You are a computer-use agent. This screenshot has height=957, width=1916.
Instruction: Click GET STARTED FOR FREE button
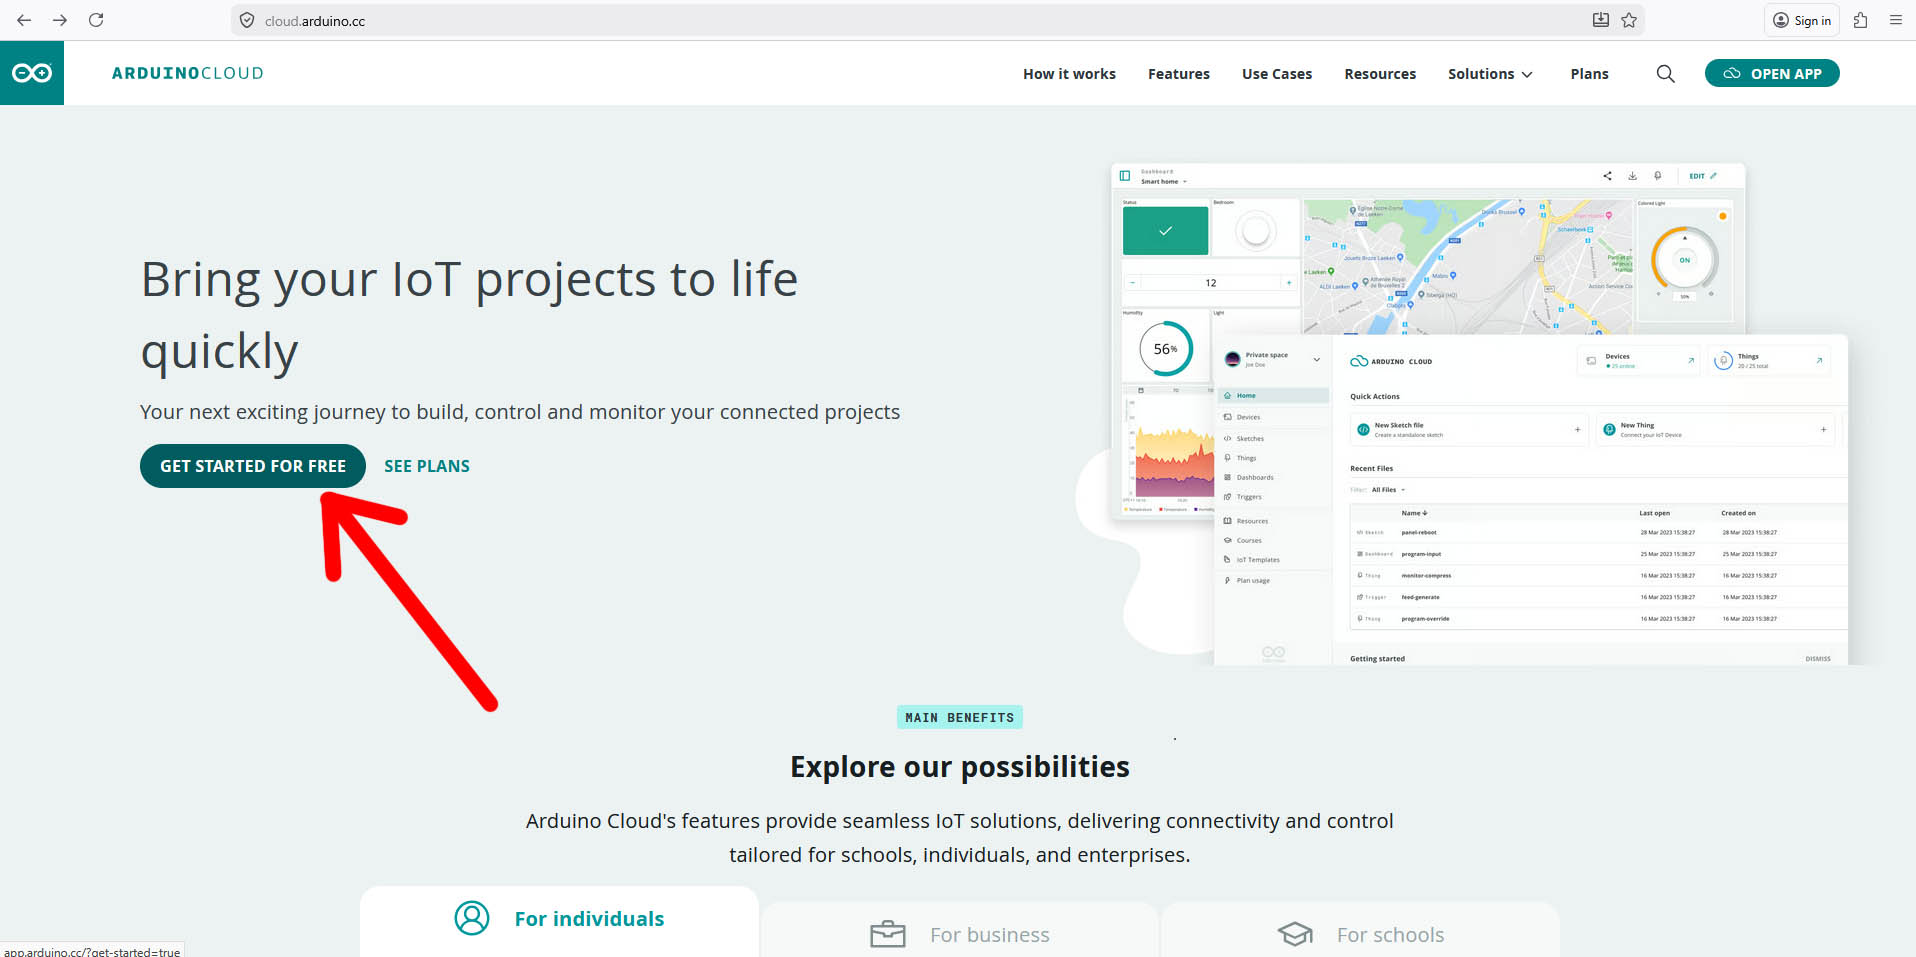point(253,466)
